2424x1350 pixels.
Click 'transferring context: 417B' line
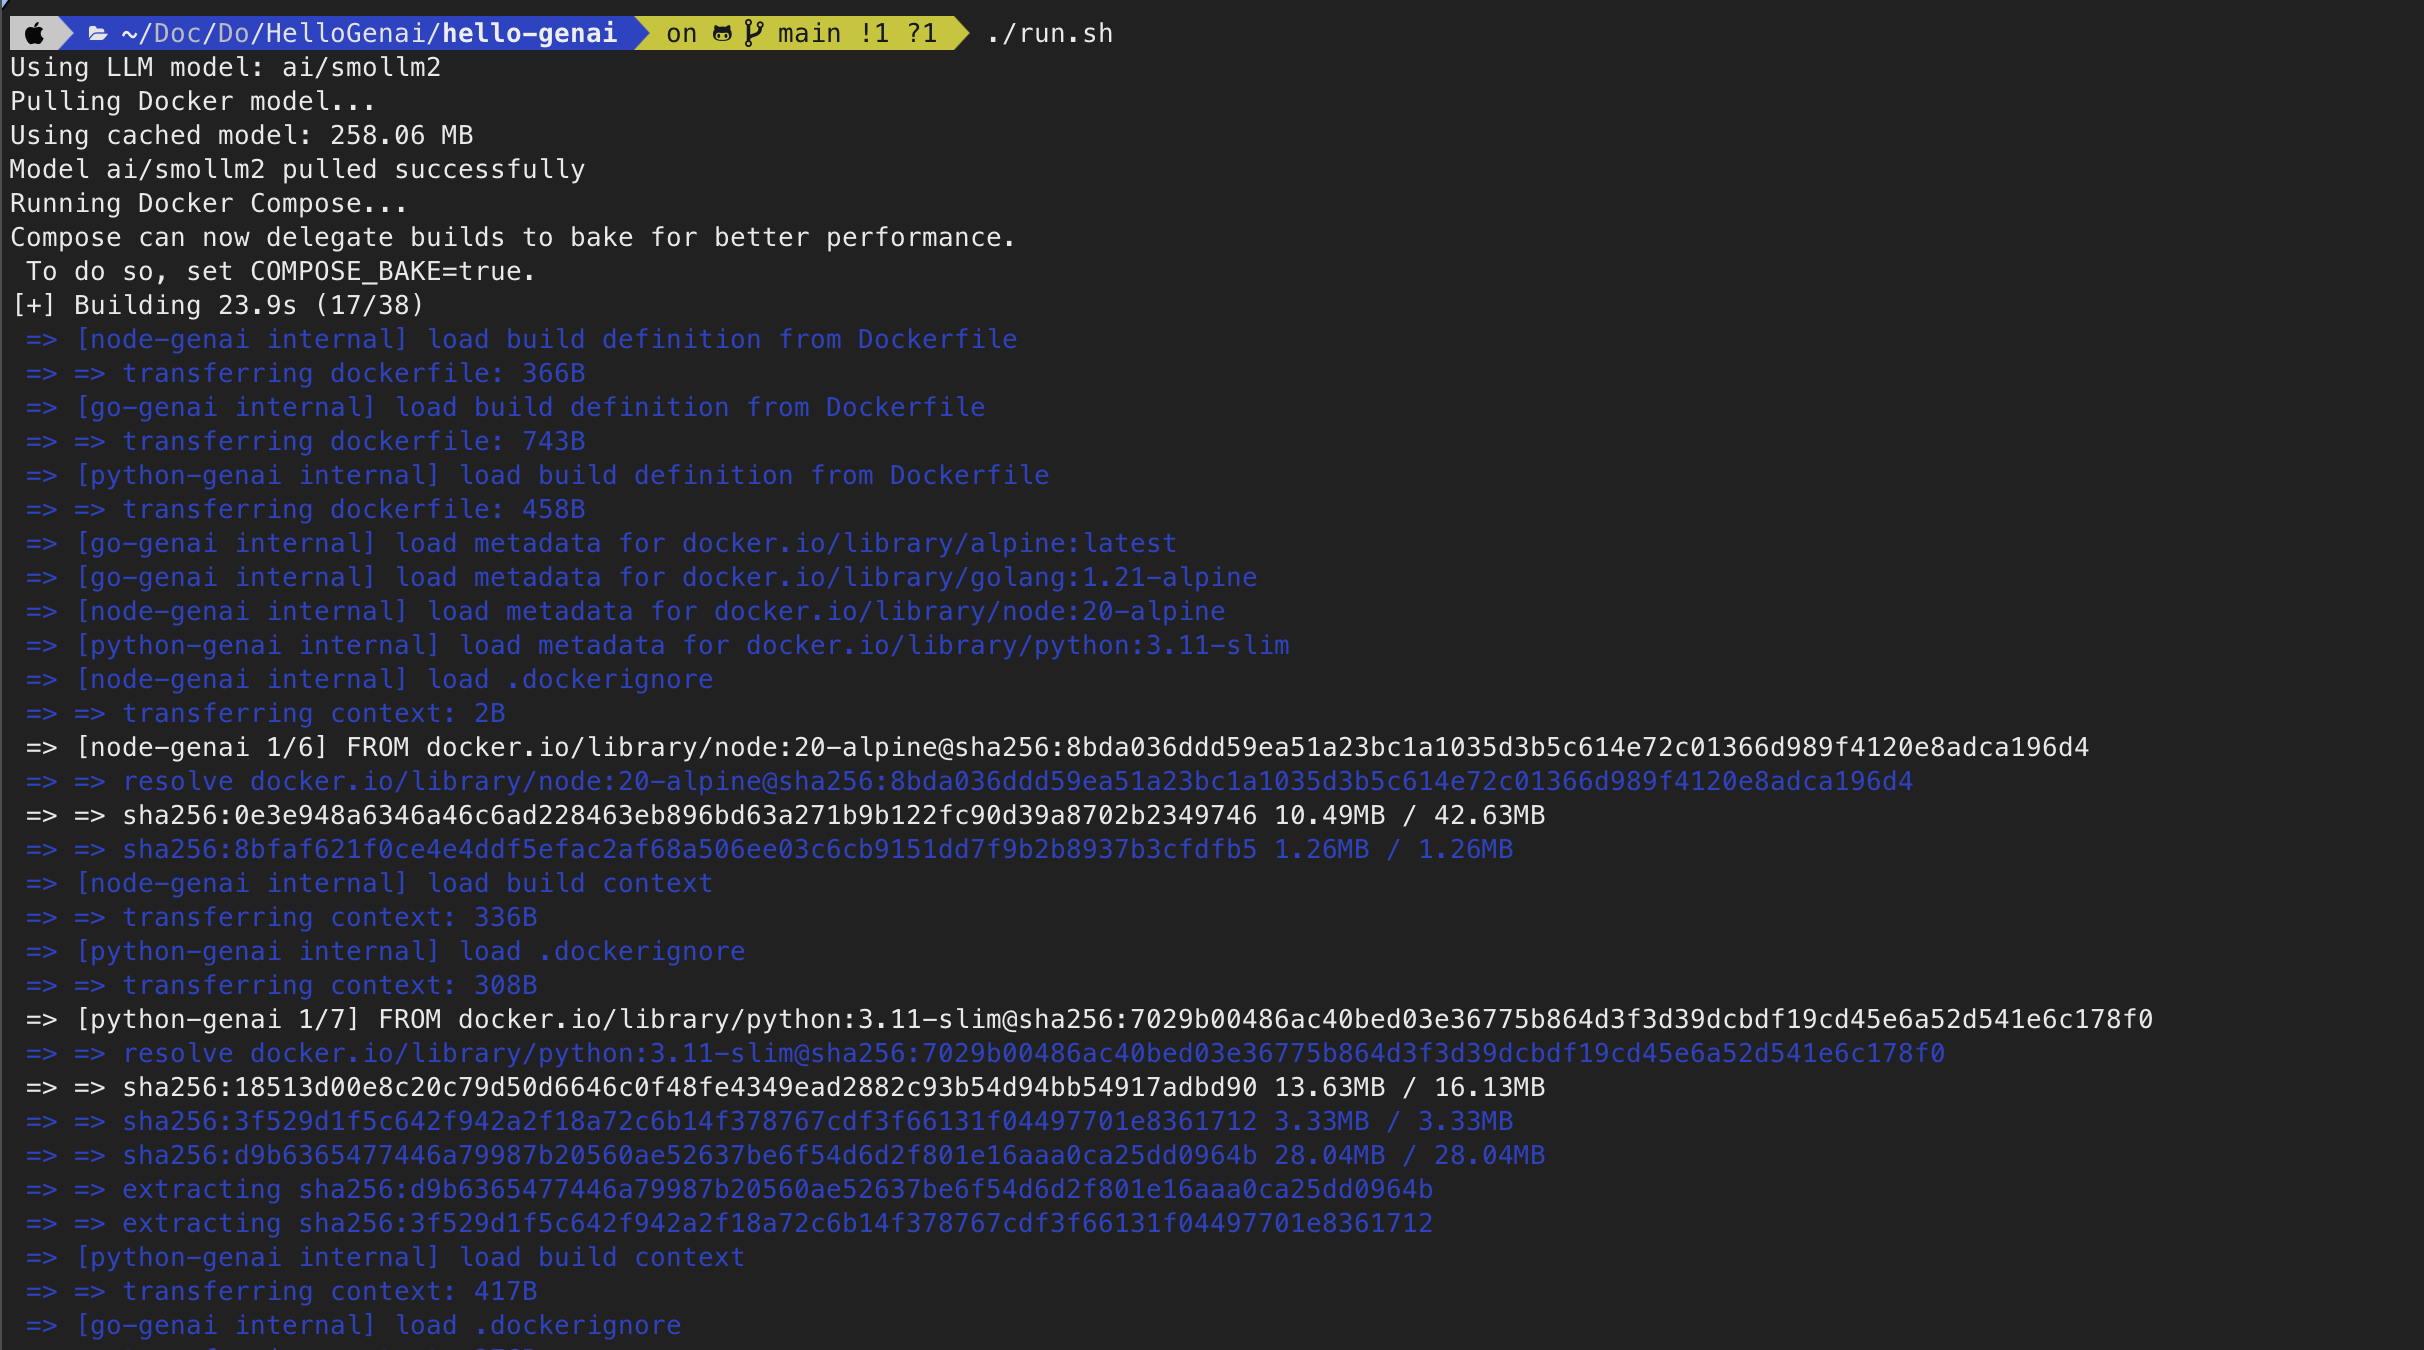coord(281,1292)
